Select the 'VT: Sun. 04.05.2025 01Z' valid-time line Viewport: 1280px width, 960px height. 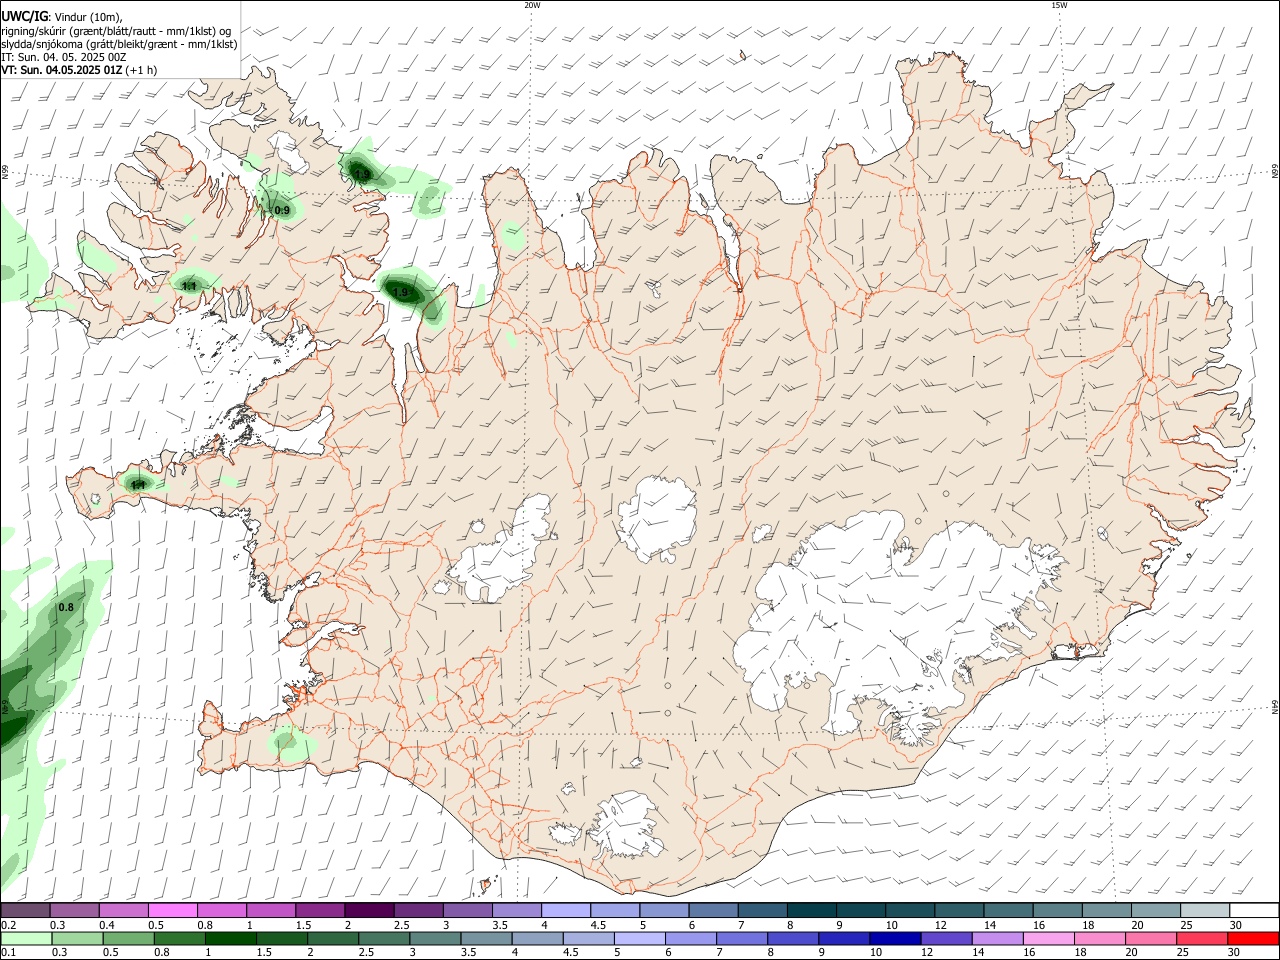click(x=79, y=70)
